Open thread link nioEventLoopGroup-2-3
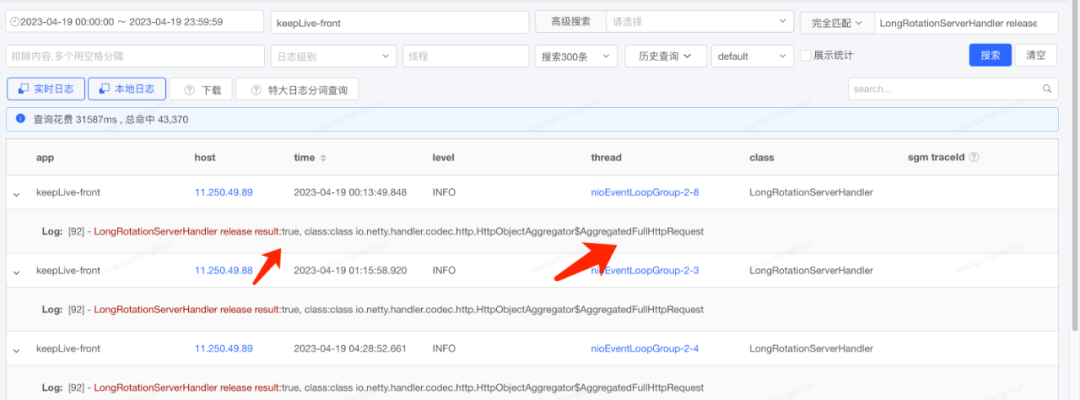 point(645,271)
